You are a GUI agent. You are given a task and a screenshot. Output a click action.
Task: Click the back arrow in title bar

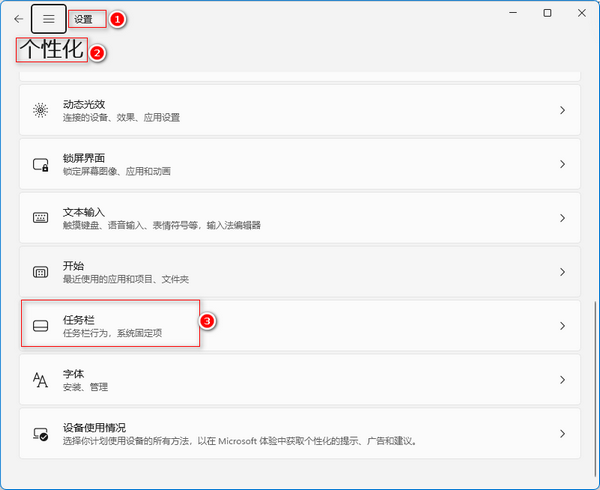click(18, 19)
